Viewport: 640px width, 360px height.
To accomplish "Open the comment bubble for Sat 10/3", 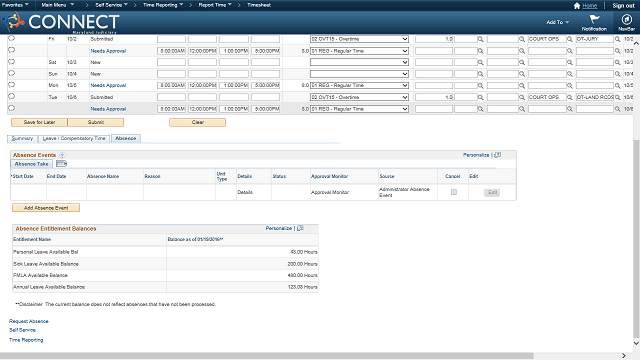I will point(11,62).
